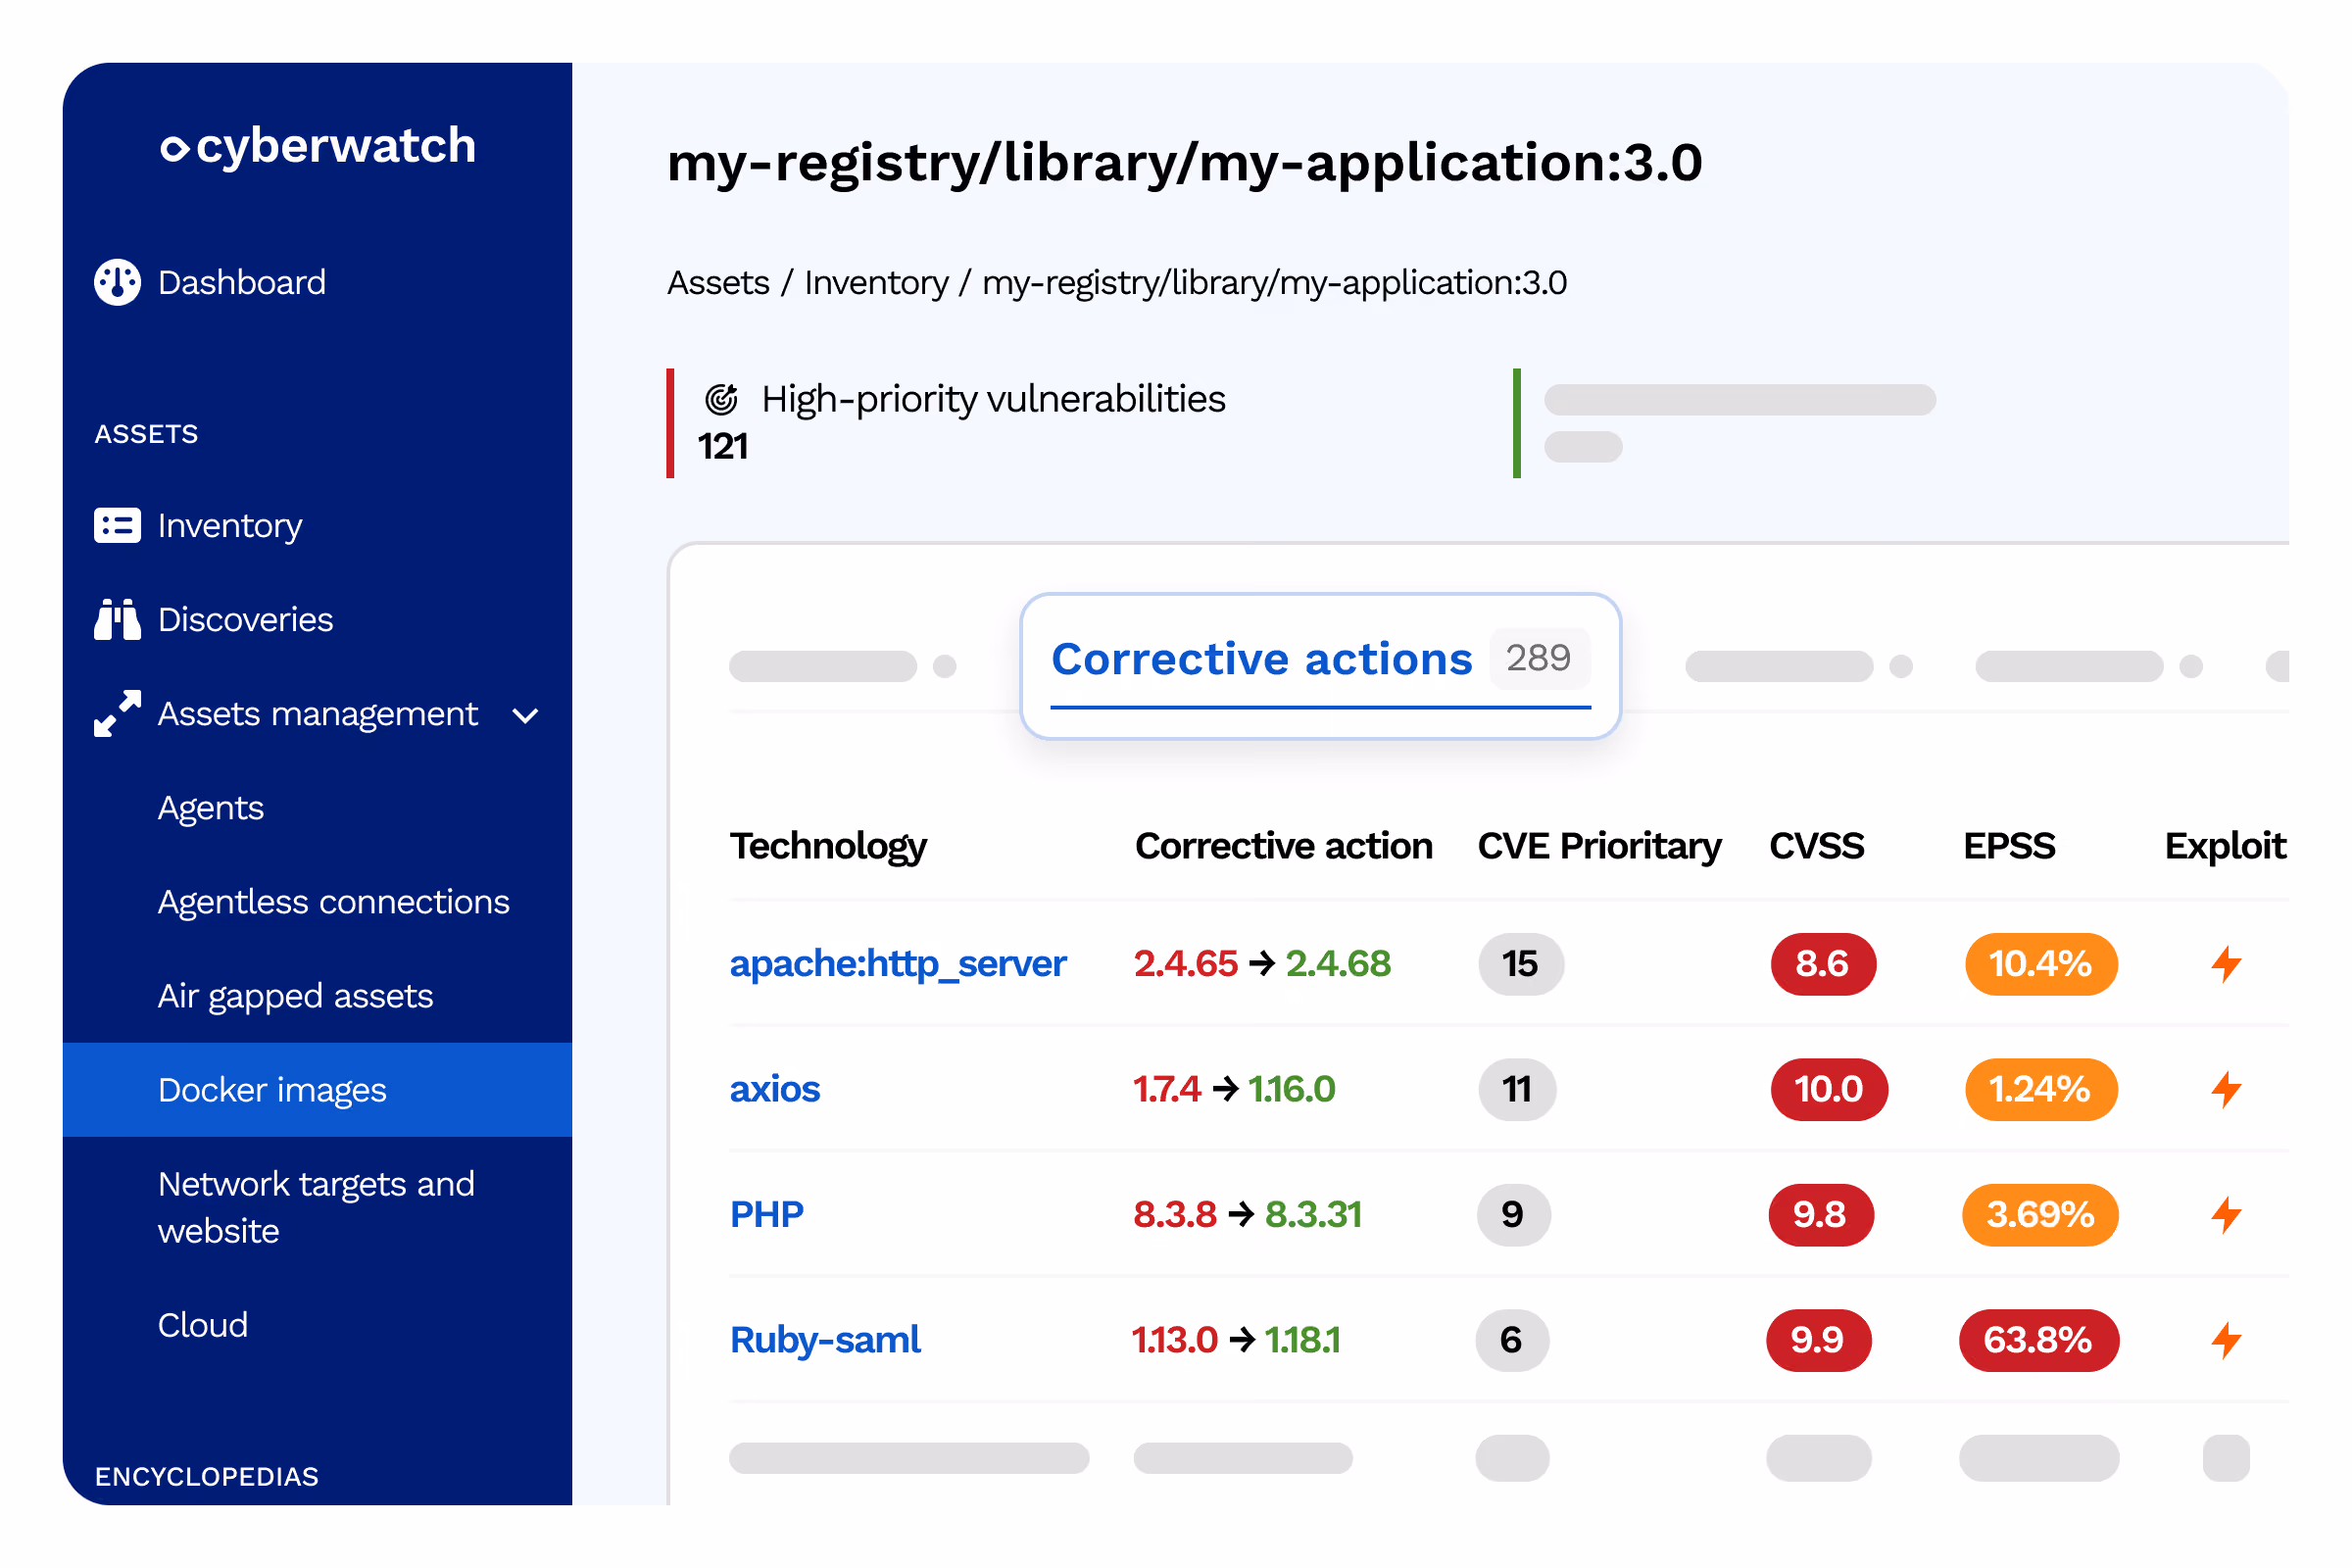2352x1568 pixels.
Task: Click CVSS 10.0 badge
Action: point(1828,1089)
